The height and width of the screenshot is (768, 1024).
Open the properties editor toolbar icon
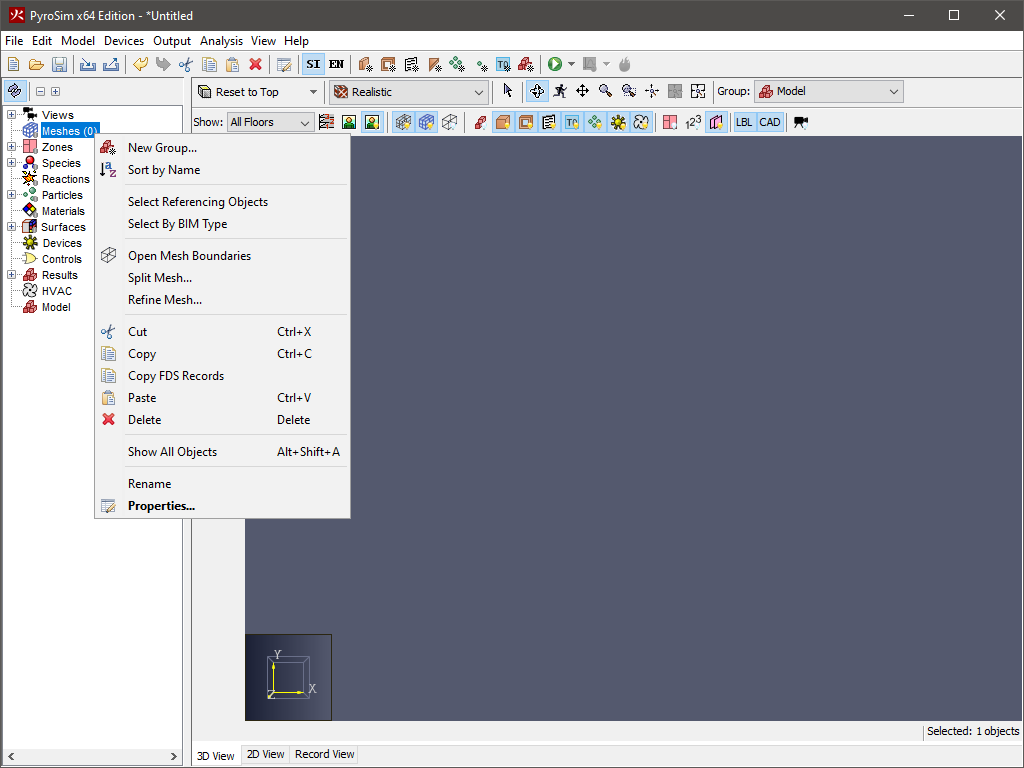[x=283, y=65]
